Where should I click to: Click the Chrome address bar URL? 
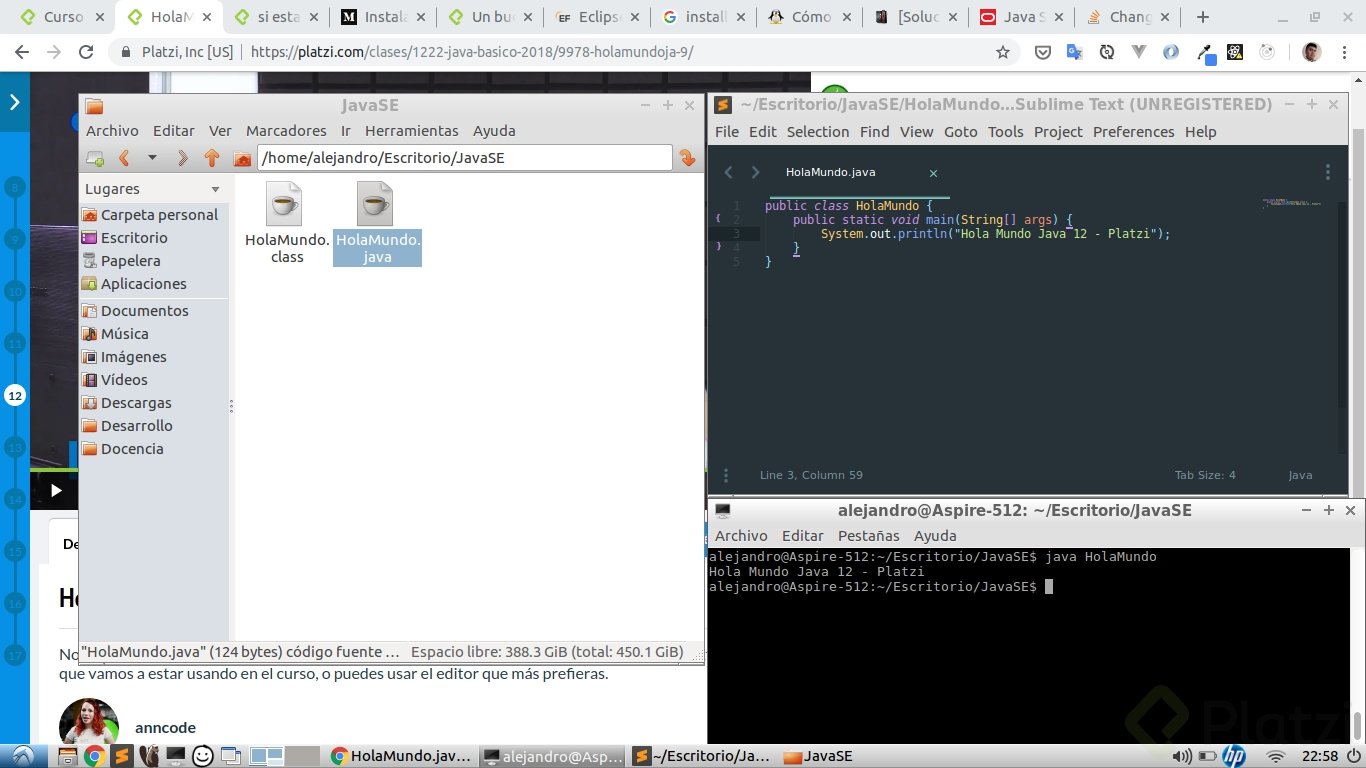(x=472, y=52)
